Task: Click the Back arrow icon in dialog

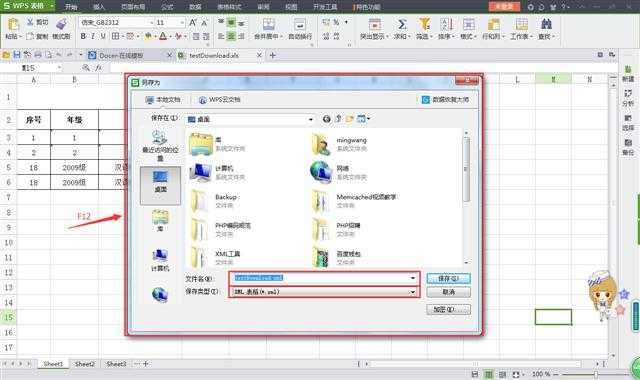Action: coord(327,119)
